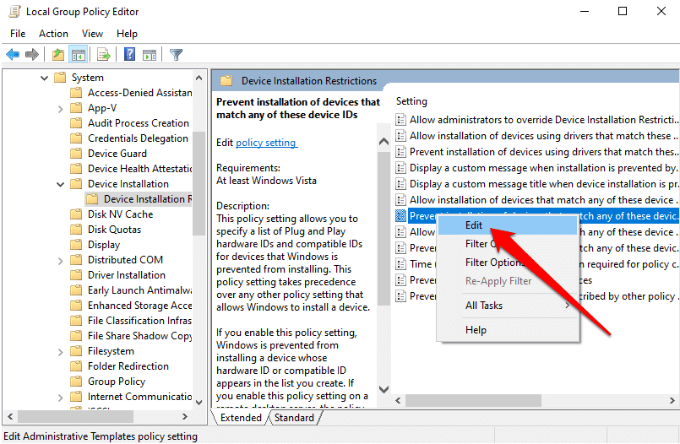
Task: Open the File menu
Action: [x=18, y=33]
